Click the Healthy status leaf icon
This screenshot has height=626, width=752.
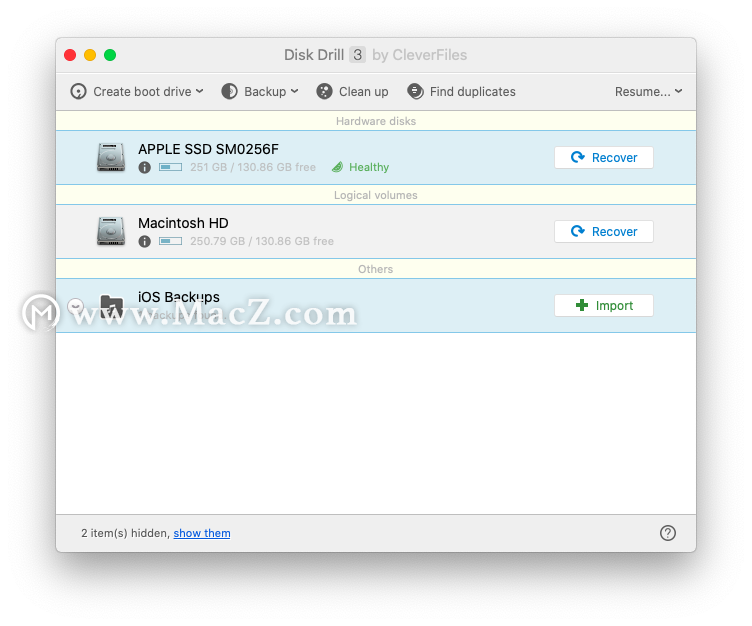tap(338, 167)
